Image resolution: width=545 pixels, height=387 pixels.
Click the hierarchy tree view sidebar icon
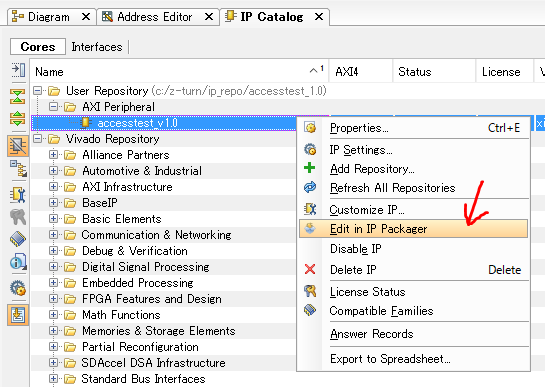pyautogui.click(x=17, y=169)
